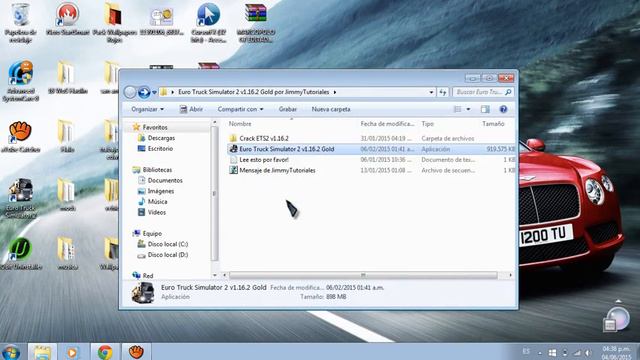Open the cursor-arrow desktop shortcut icon
This screenshot has height=360, width=640.
[208, 23]
